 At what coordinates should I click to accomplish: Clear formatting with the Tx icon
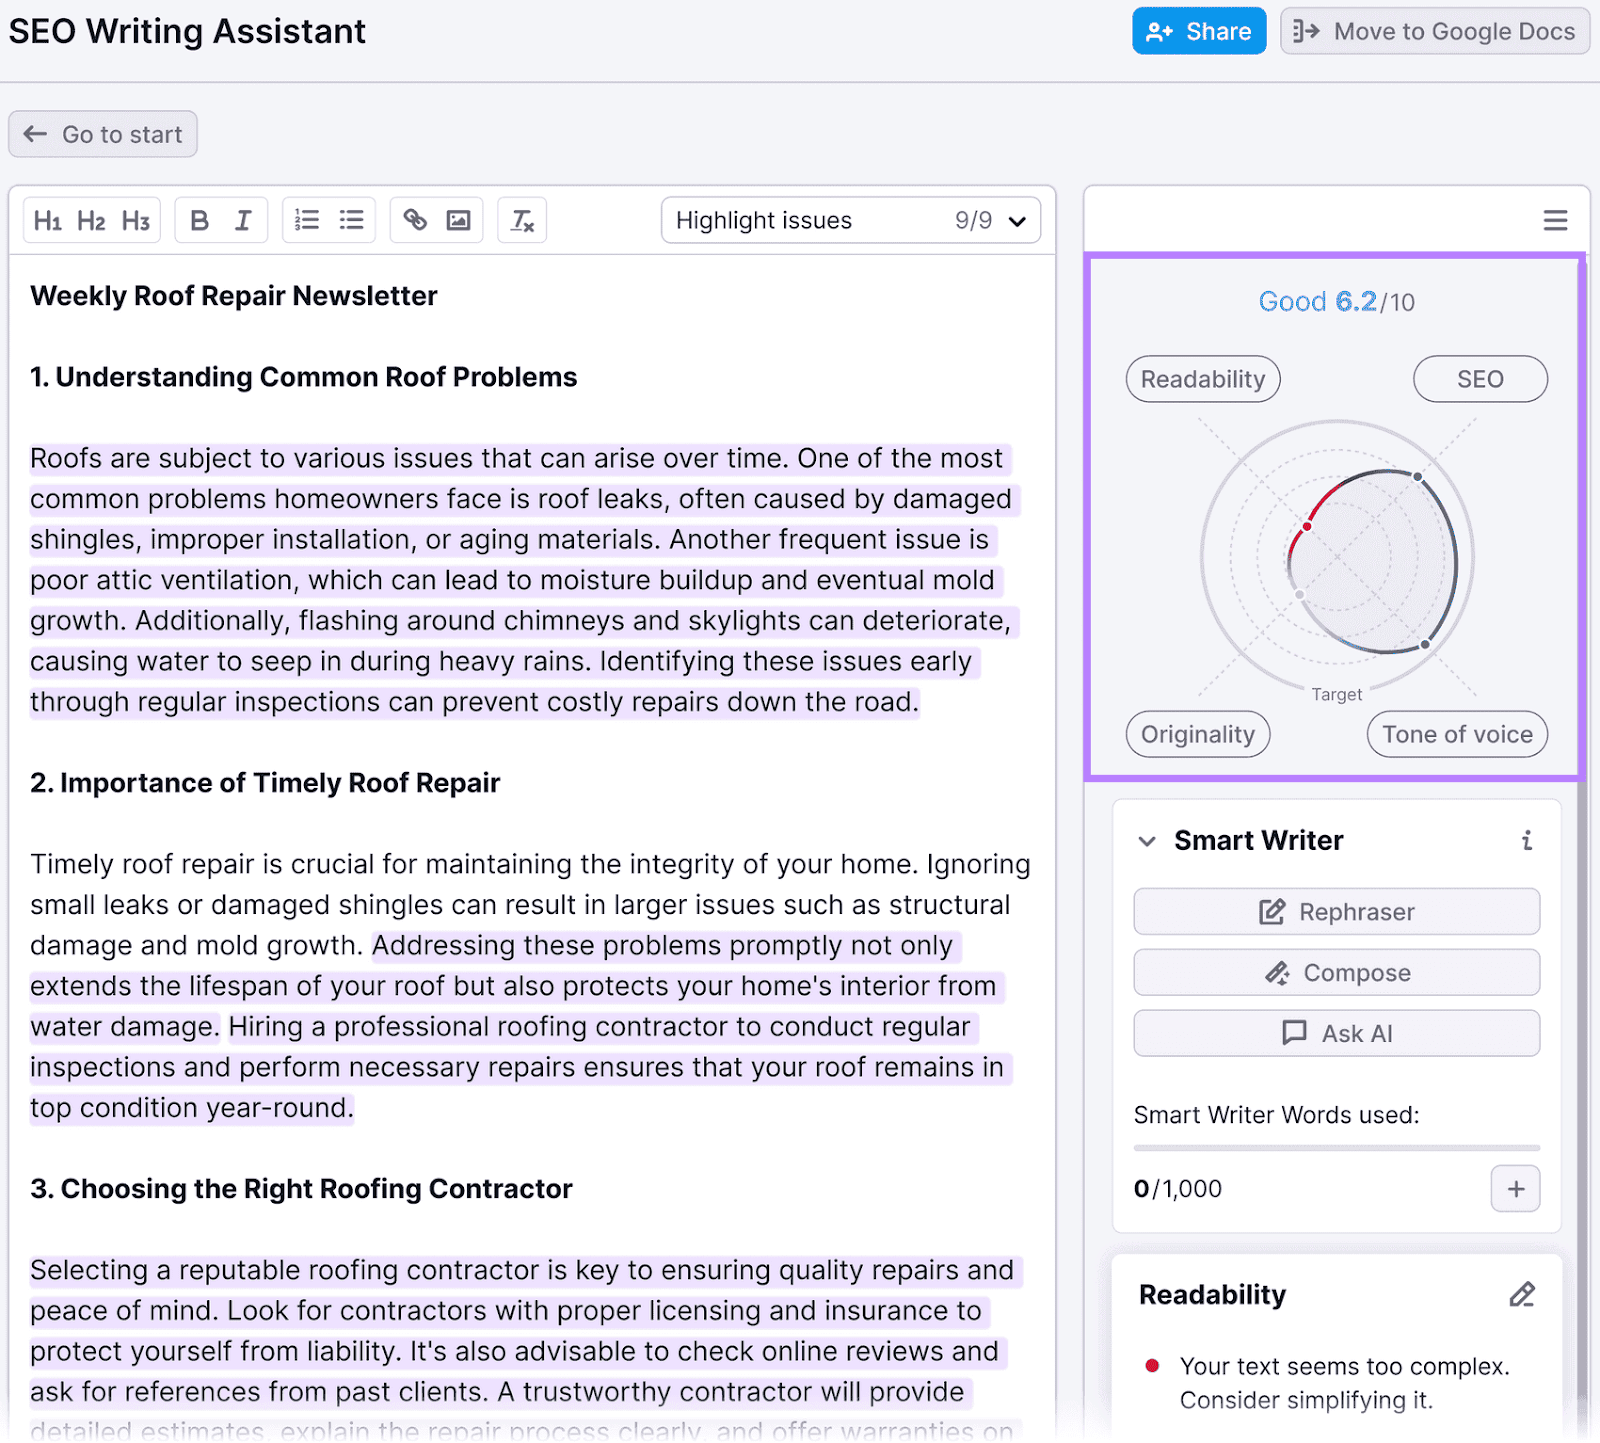click(x=521, y=220)
